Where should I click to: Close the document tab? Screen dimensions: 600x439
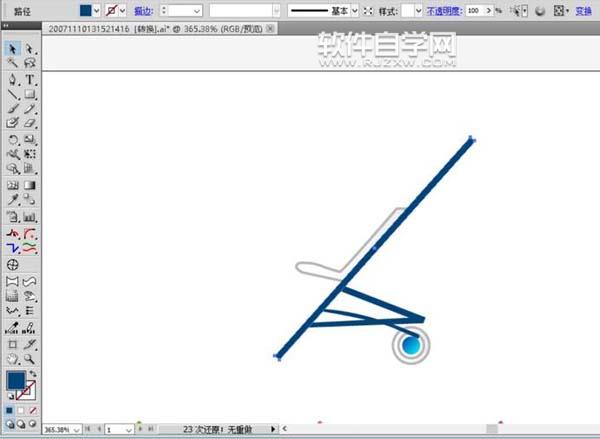tap(270, 28)
